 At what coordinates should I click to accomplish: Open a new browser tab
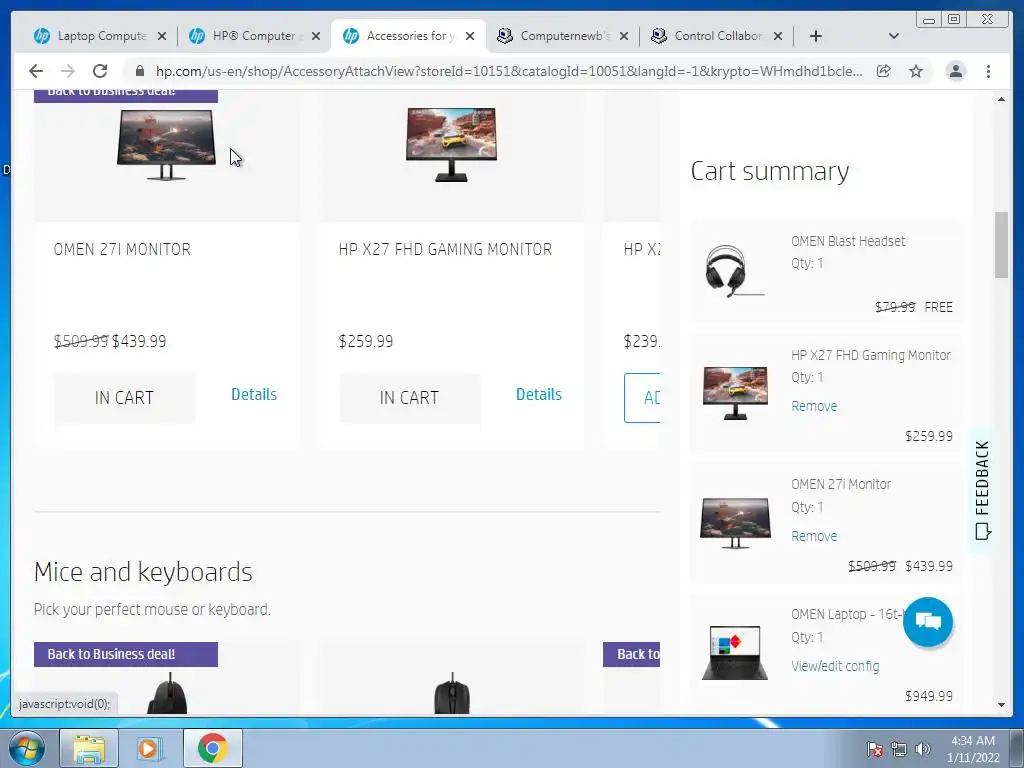tap(816, 36)
